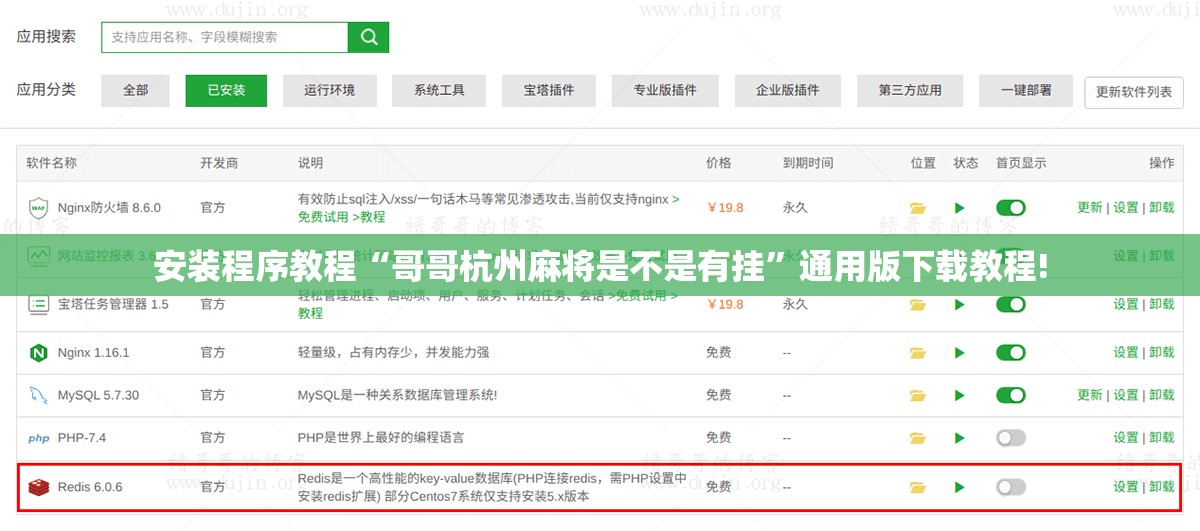1200x531 pixels.
Task: Show the 一键部署 category
Action: click(x=1026, y=90)
